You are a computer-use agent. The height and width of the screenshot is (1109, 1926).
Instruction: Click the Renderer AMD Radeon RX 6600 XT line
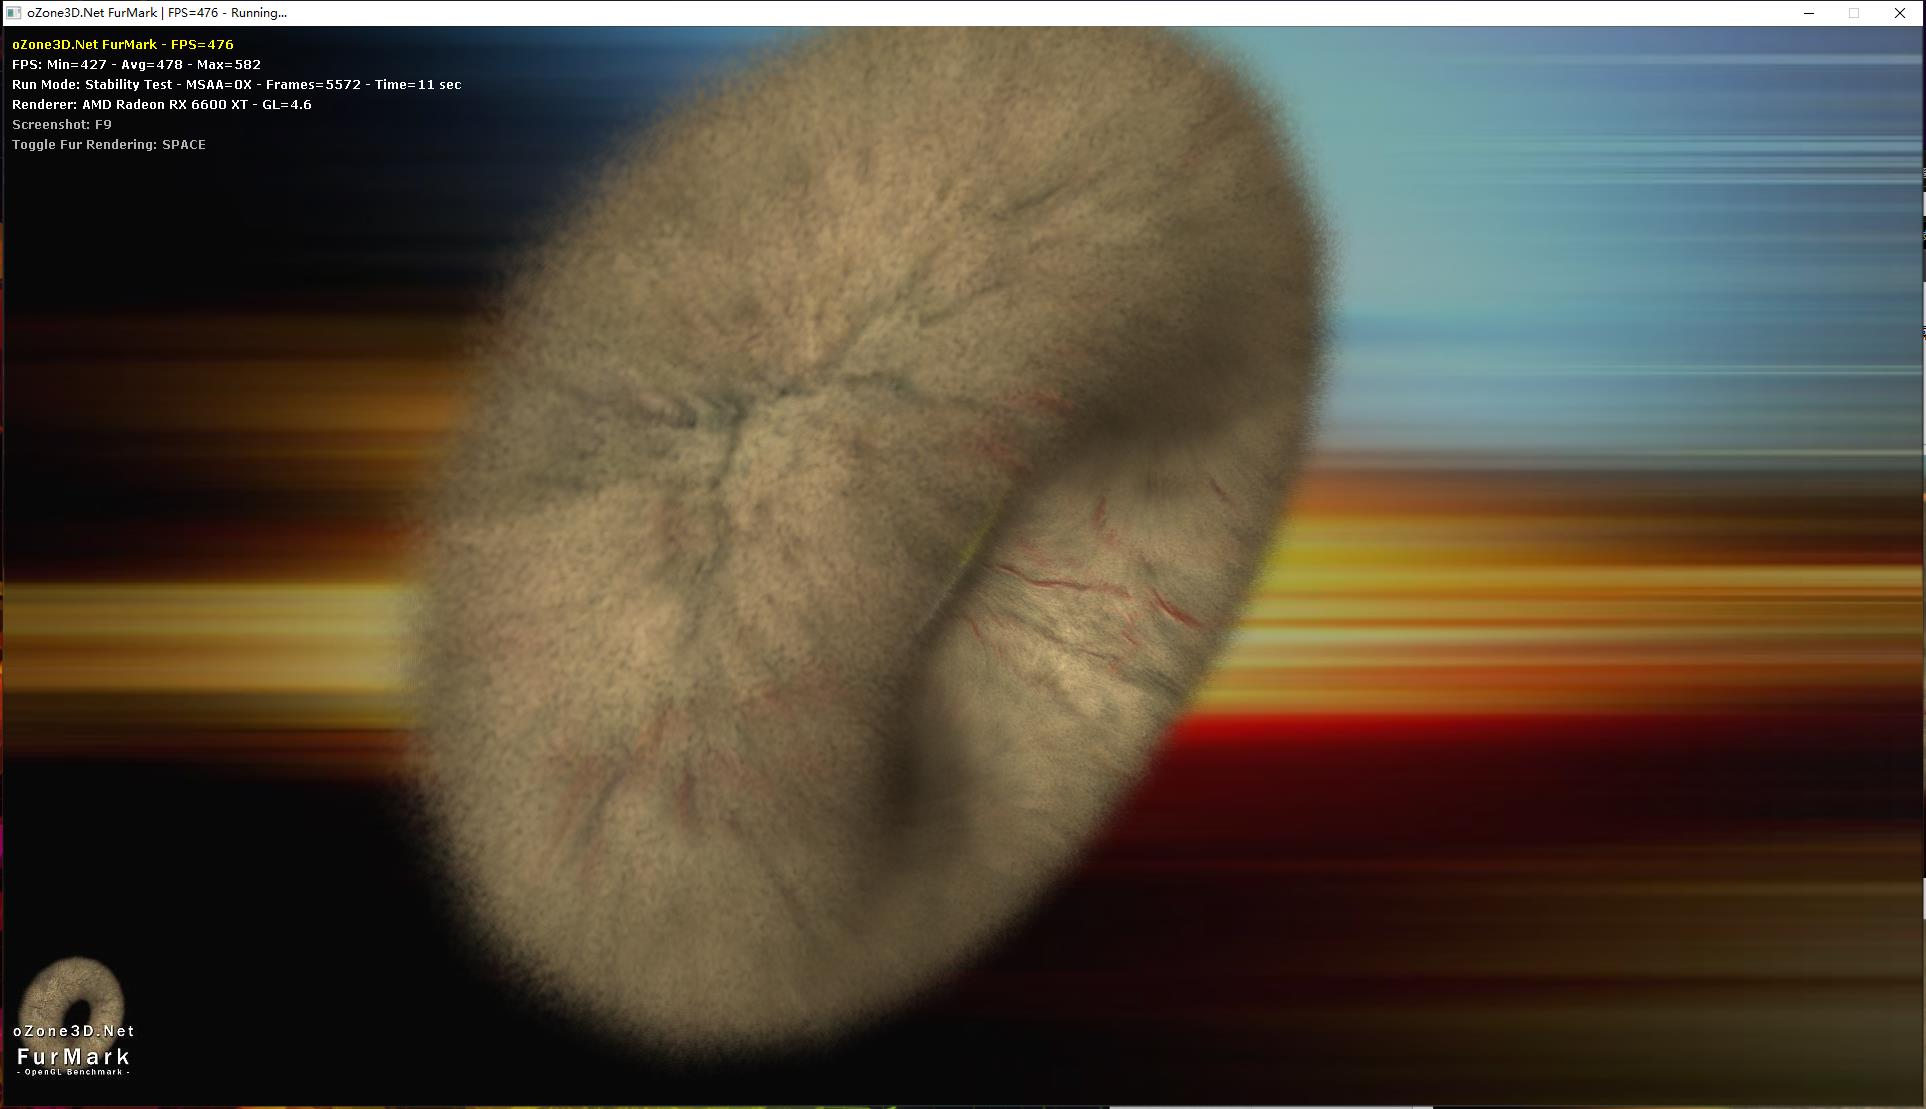point(161,104)
